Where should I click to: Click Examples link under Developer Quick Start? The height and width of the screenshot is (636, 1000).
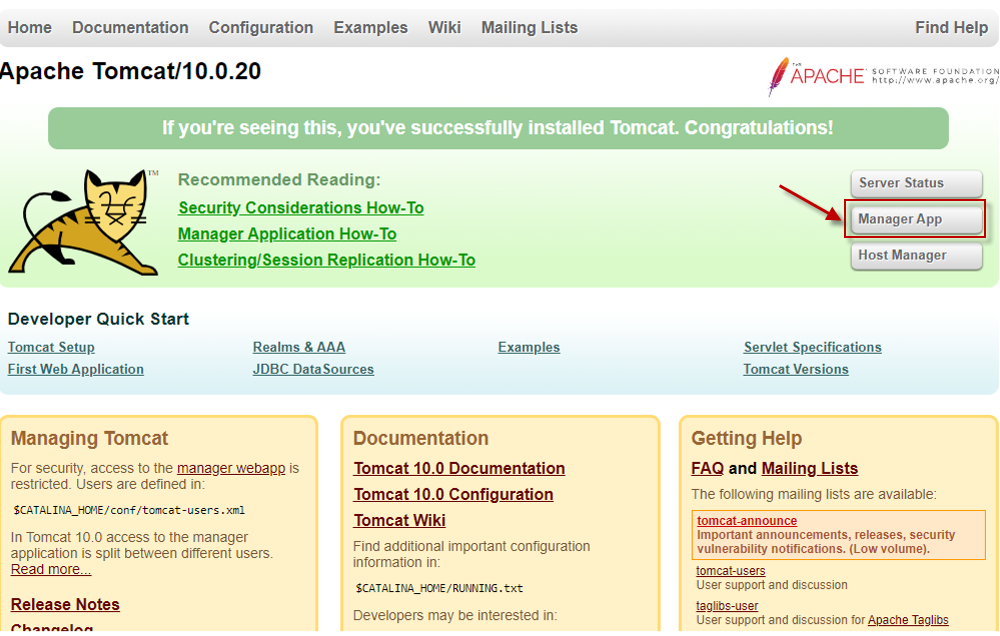click(529, 347)
